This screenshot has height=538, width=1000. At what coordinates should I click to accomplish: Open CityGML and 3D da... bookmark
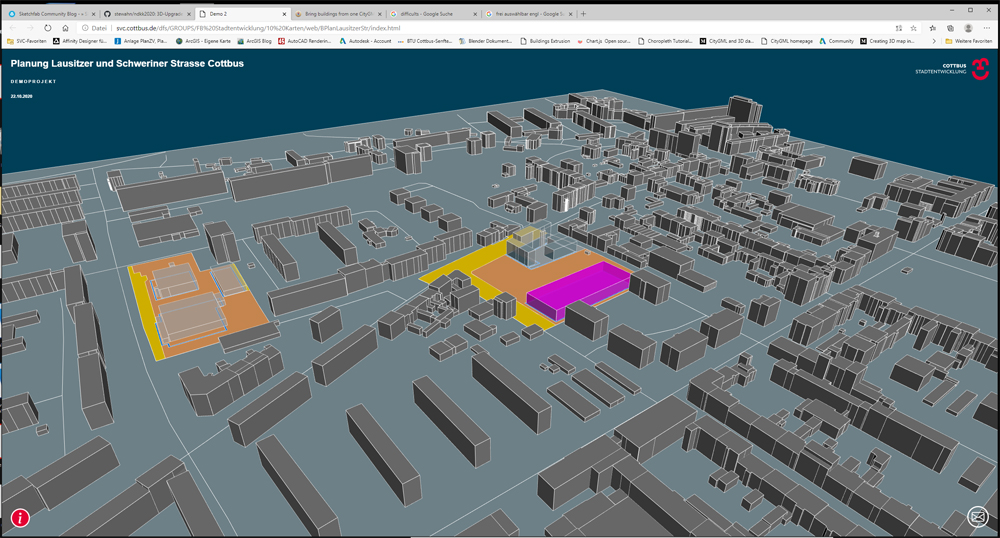[x=726, y=41]
